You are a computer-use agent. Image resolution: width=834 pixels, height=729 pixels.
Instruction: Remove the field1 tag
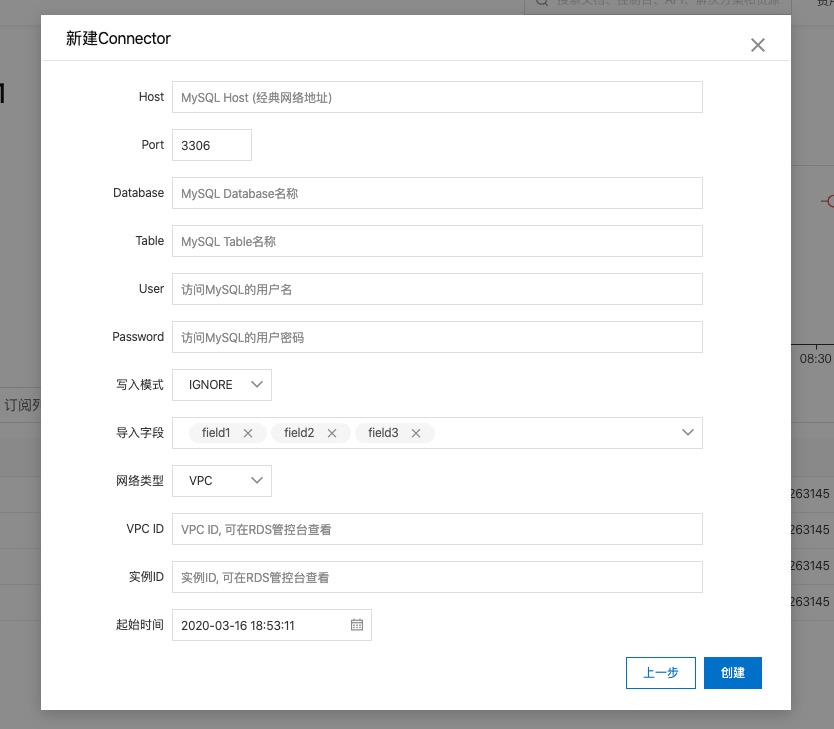248,433
